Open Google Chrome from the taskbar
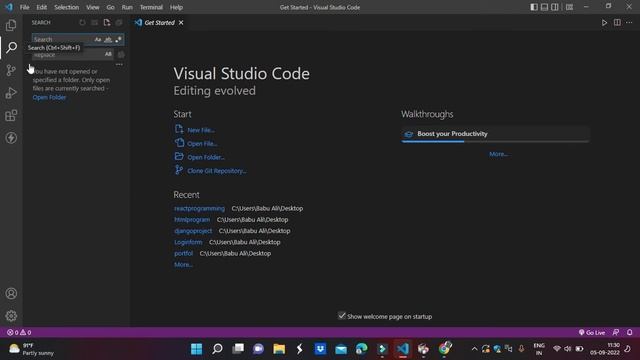 (444, 349)
